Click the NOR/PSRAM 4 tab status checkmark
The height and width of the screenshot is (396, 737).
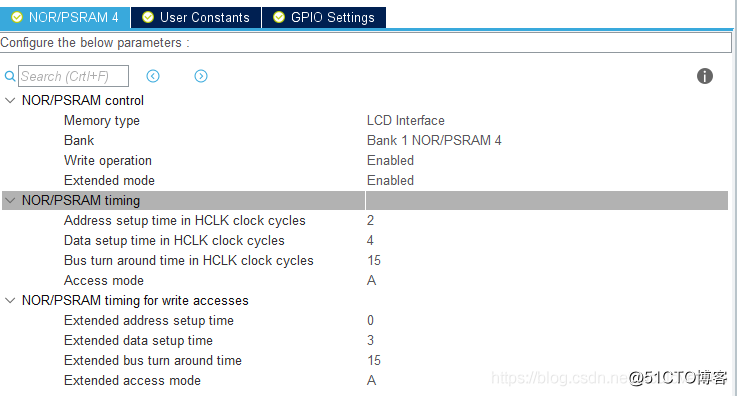(17, 17)
